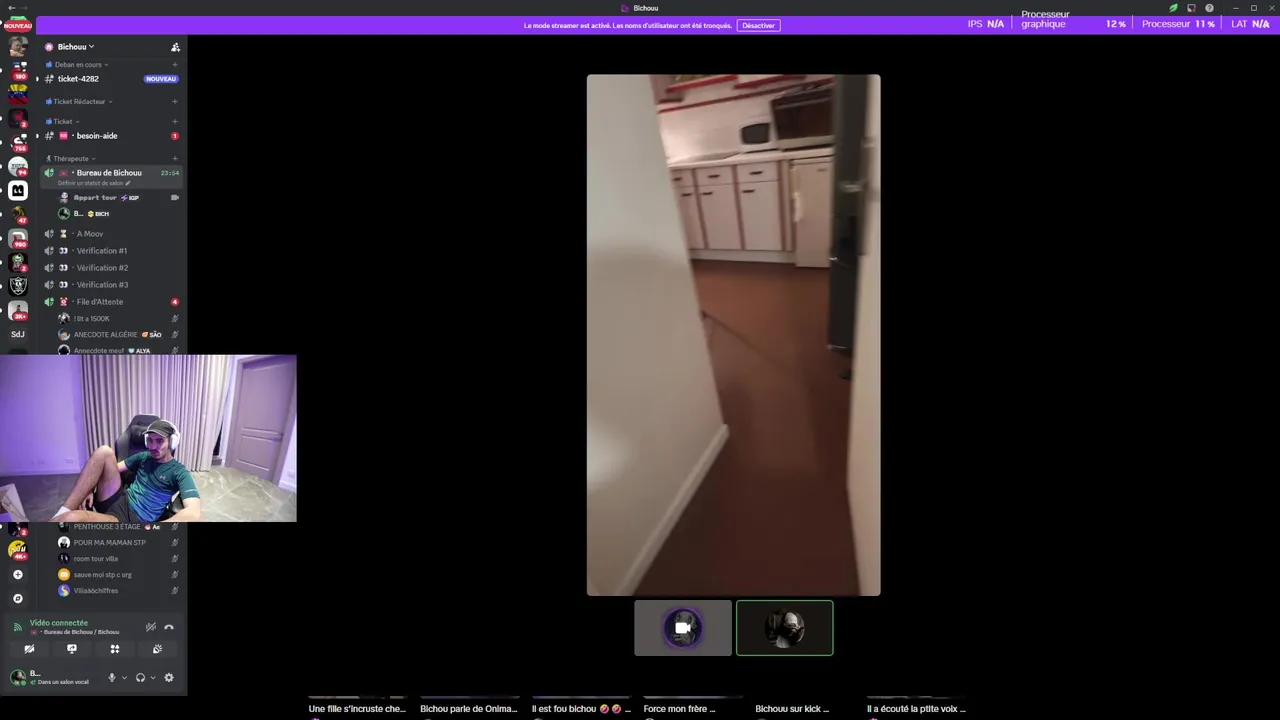Image resolution: width=1280 pixels, height=720 pixels.
Task: Add channel to the Ticket category
Action: click(x=175, y=122)
